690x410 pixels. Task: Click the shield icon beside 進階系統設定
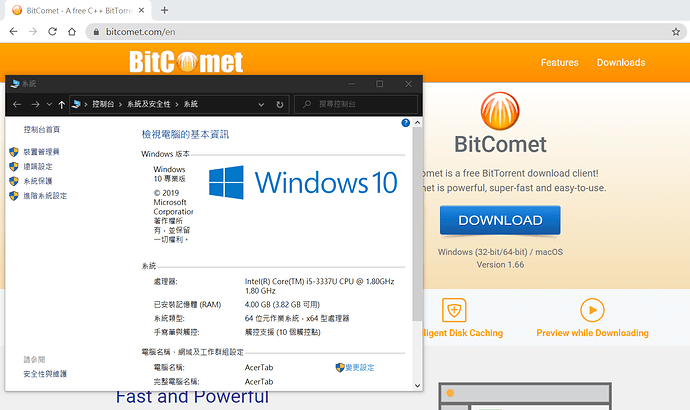pyautogui.click(x=14, y=196)
